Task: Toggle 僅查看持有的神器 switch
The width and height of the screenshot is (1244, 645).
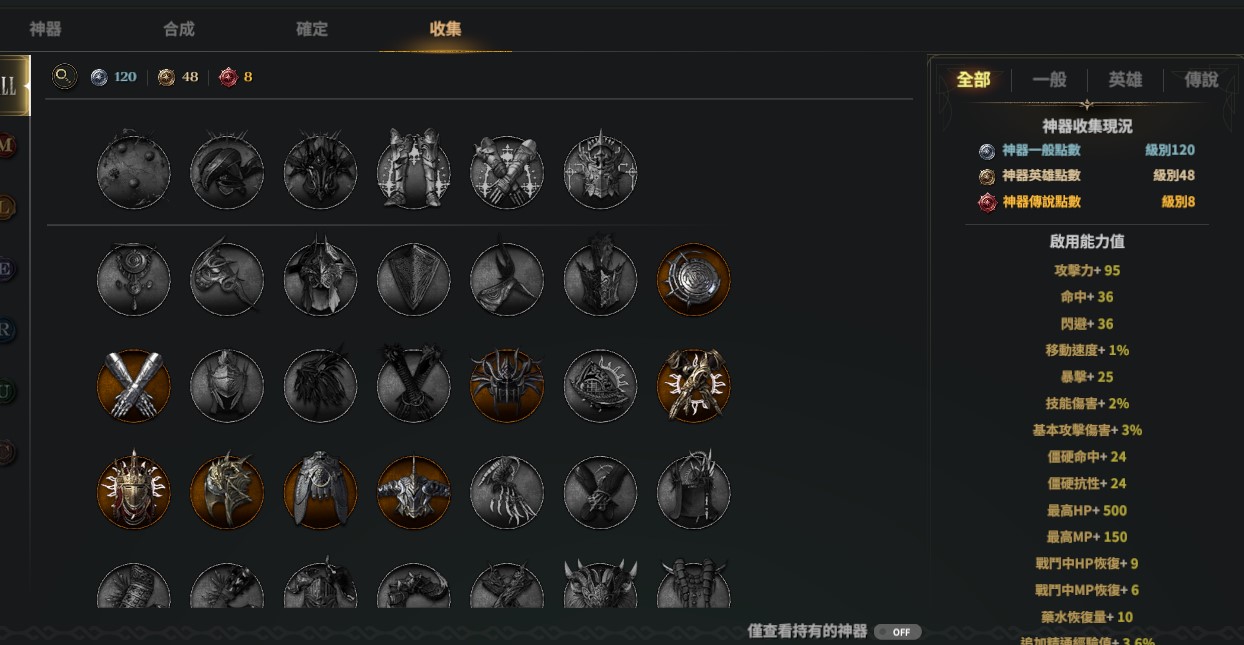Action: point(897,632)
